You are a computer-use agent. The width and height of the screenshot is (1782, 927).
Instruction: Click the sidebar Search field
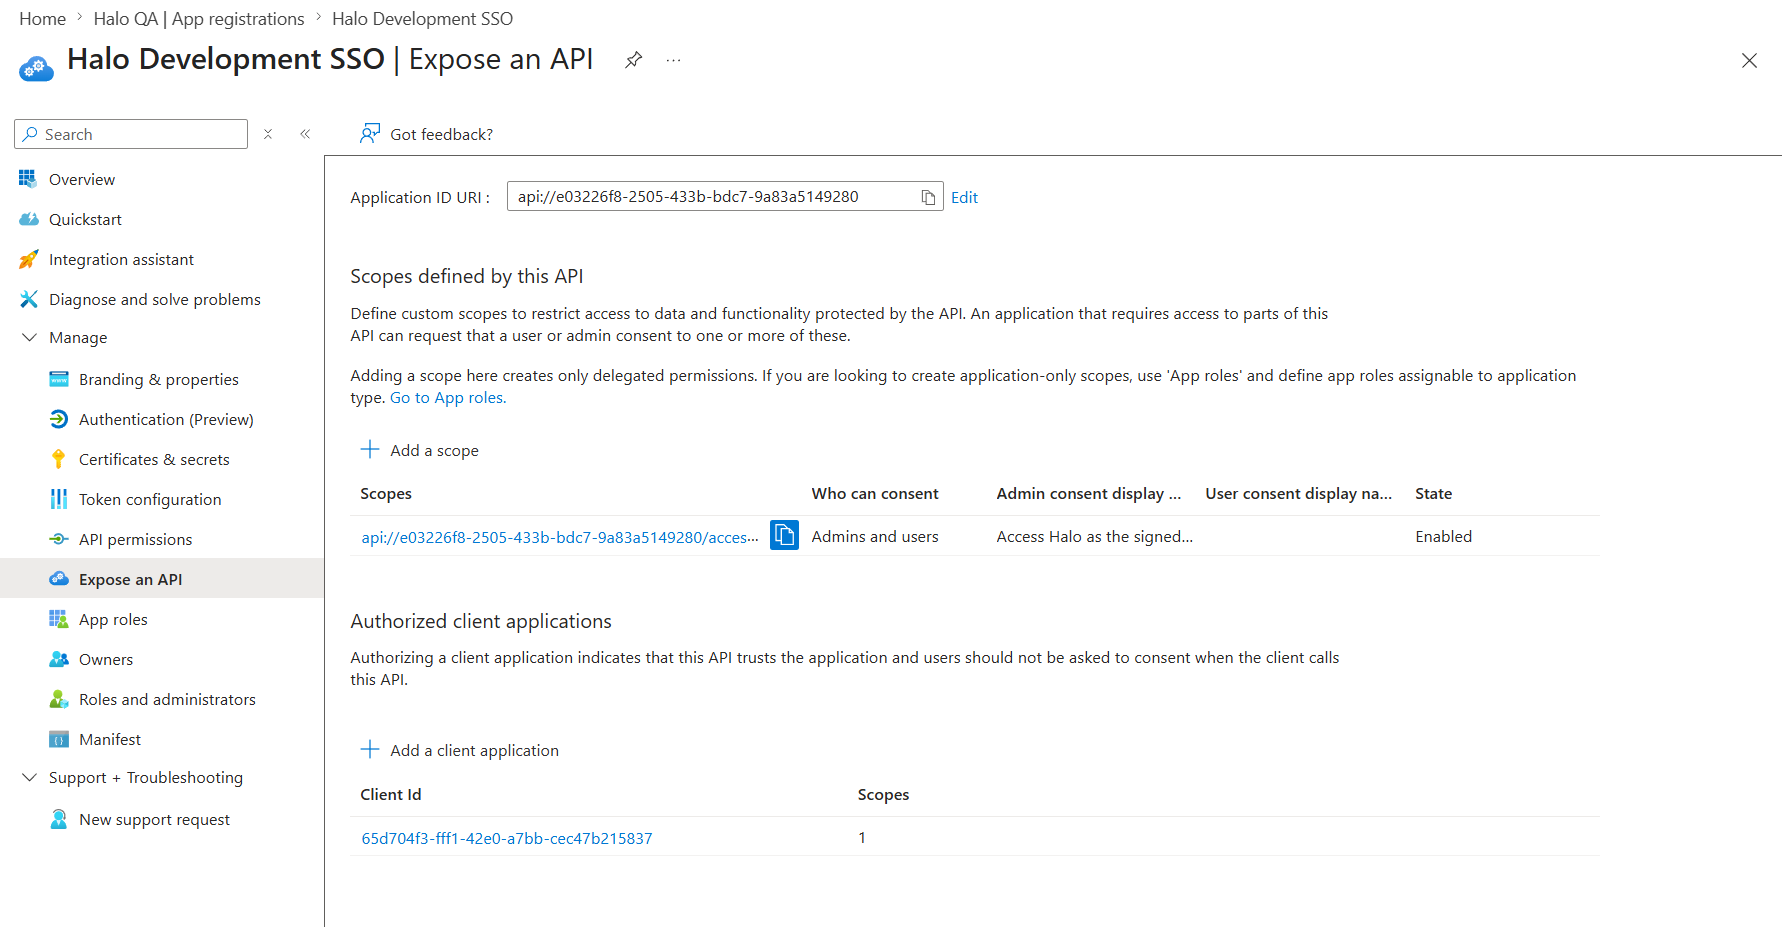[131, 134]
